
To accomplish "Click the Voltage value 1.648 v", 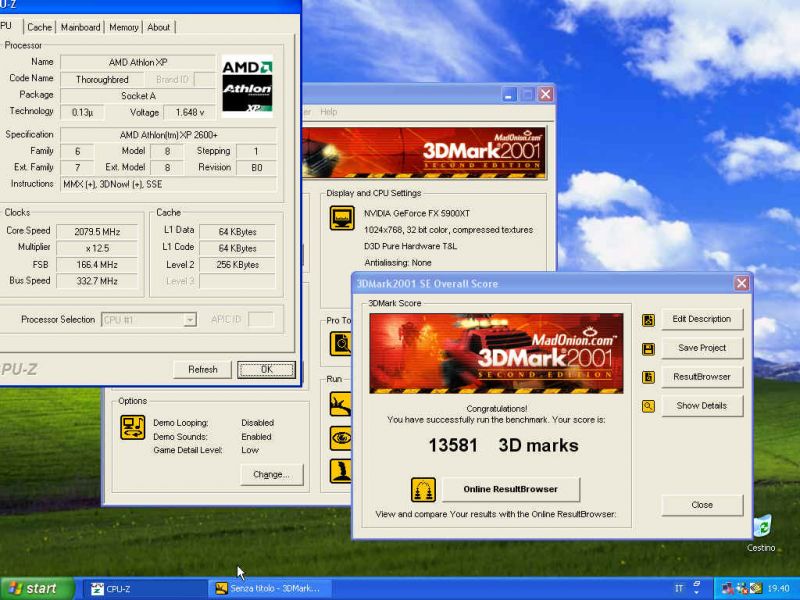I will point(190,112).
